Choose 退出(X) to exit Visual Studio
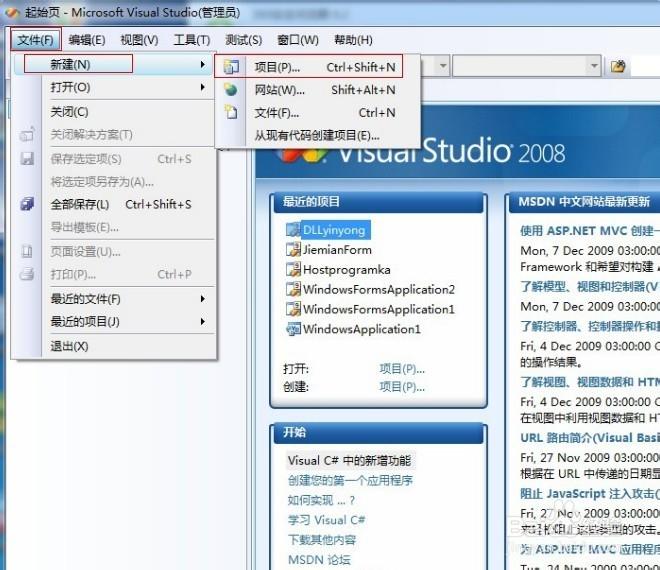Viewport: 660px width, 570px height. [112, 346]
